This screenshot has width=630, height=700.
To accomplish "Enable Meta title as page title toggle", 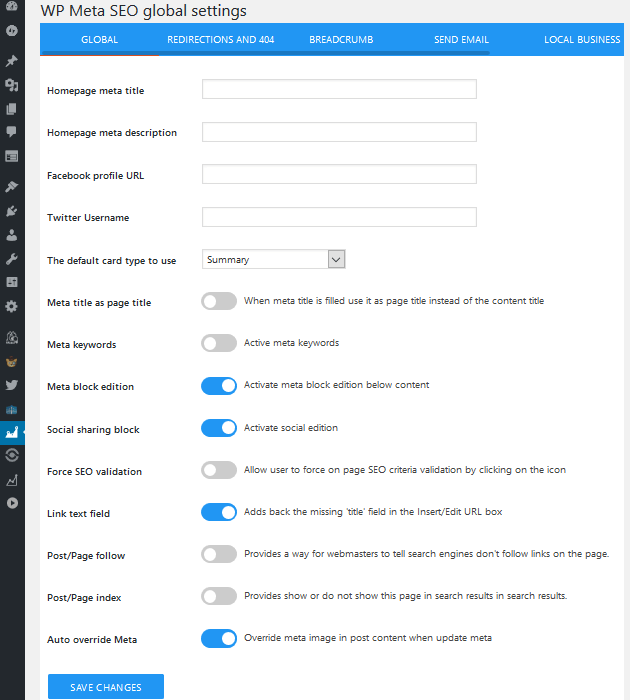I will pyautogui.click(x=219, y=301).
